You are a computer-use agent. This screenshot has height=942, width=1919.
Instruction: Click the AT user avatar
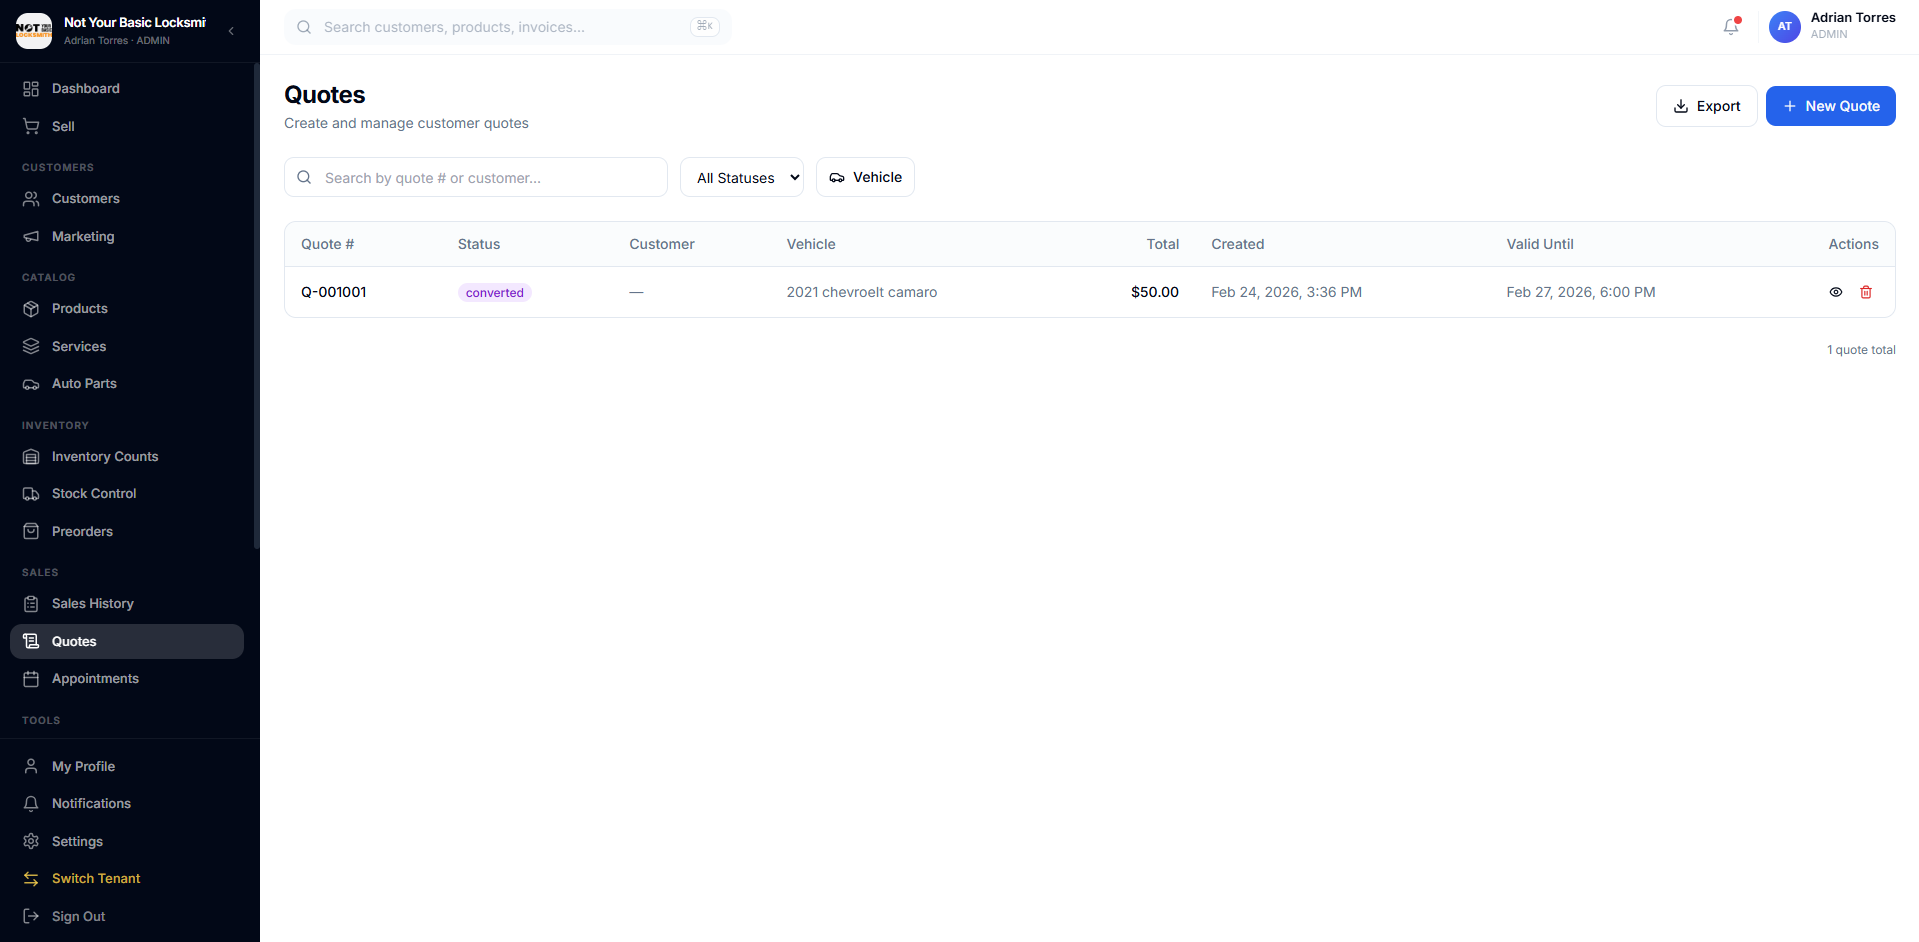1785,27
